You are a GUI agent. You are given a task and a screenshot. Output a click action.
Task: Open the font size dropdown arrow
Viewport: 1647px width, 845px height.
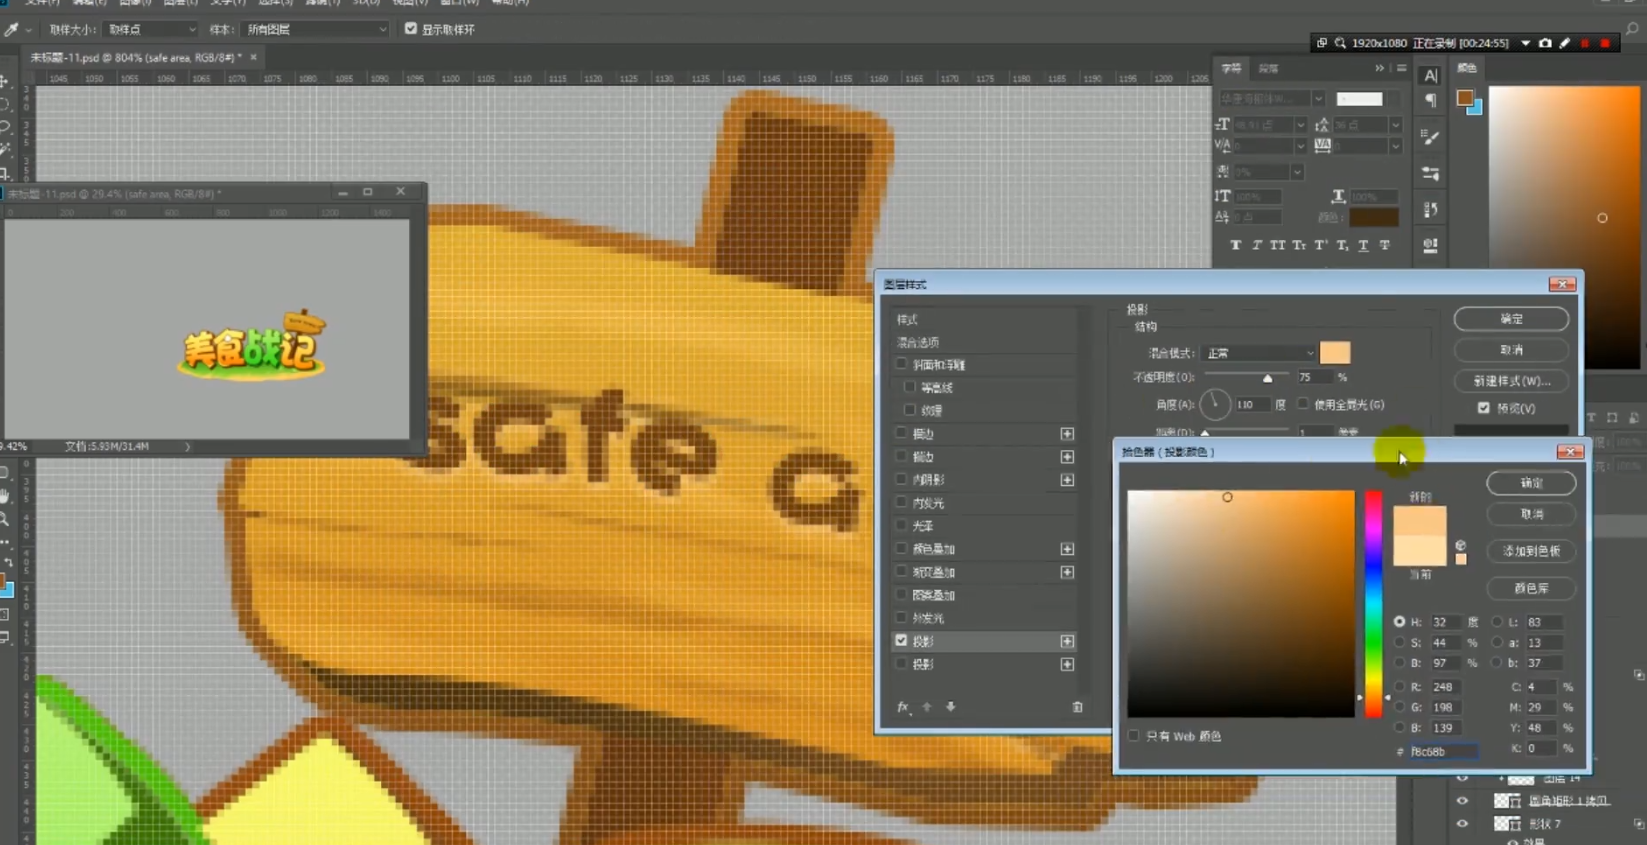tap(1300, 125)
